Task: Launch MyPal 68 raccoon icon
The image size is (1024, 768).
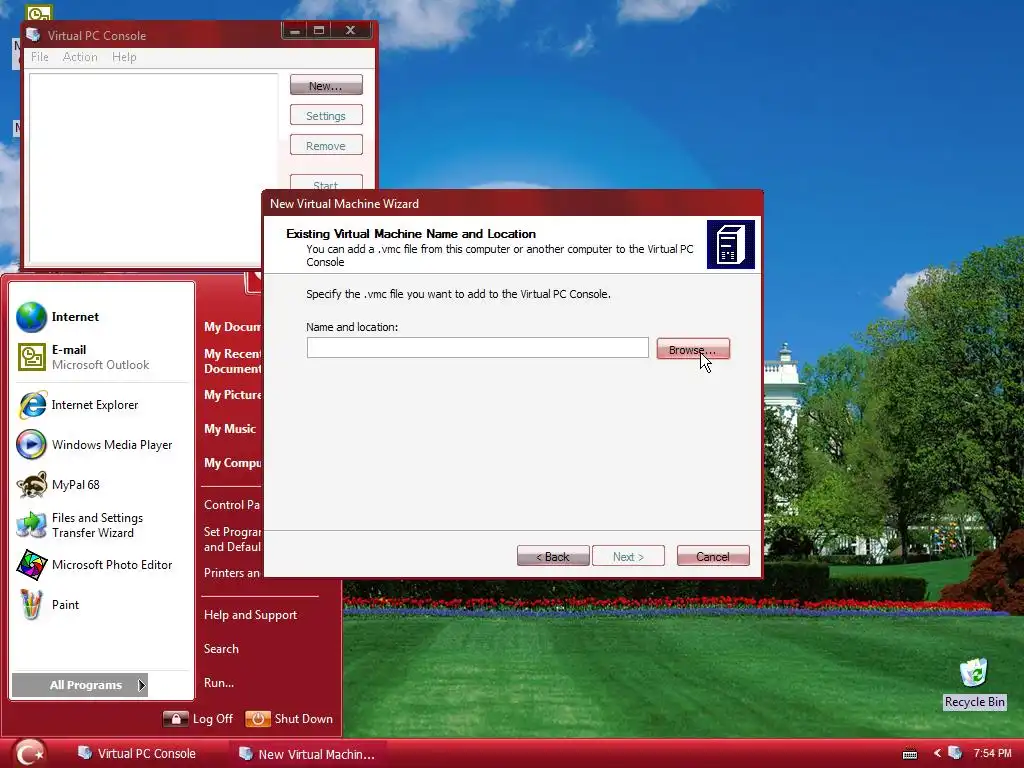Action: [x=31, y=485]
